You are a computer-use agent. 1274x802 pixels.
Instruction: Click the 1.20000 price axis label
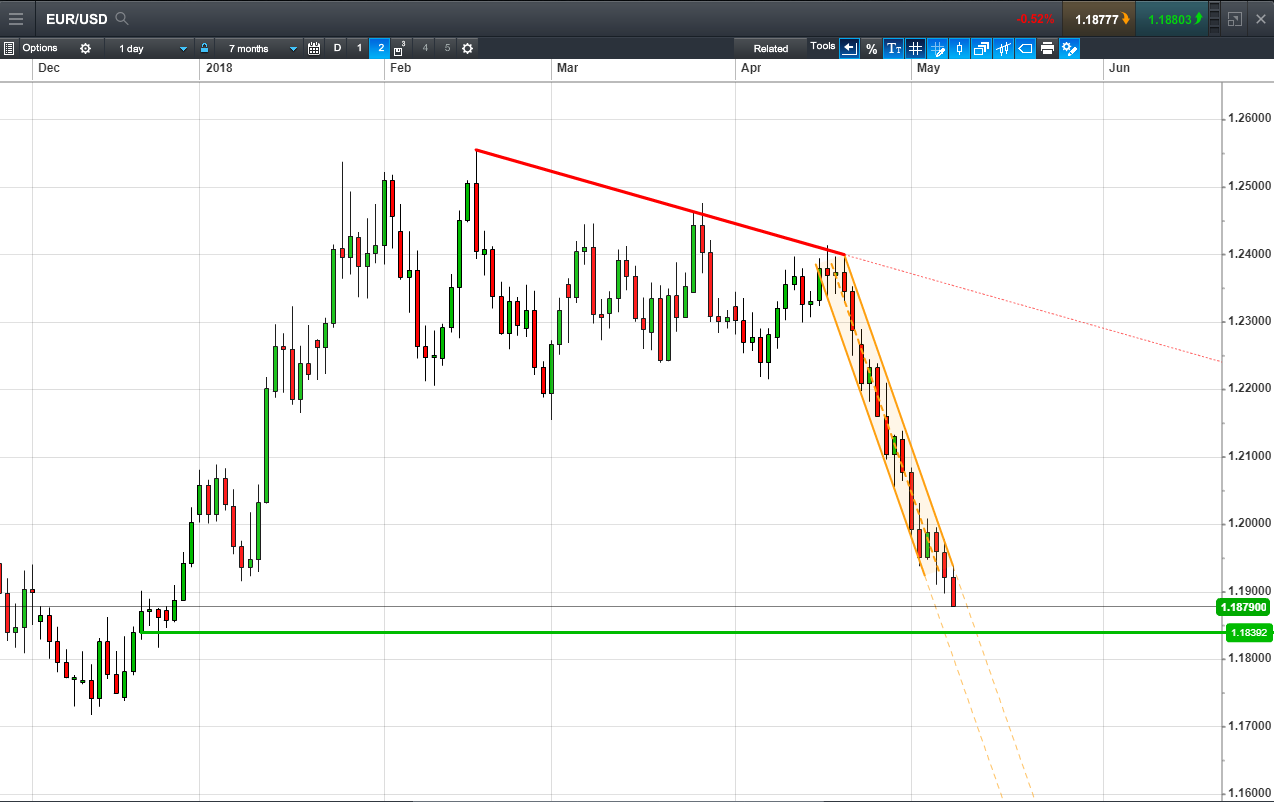[1249, 524]
